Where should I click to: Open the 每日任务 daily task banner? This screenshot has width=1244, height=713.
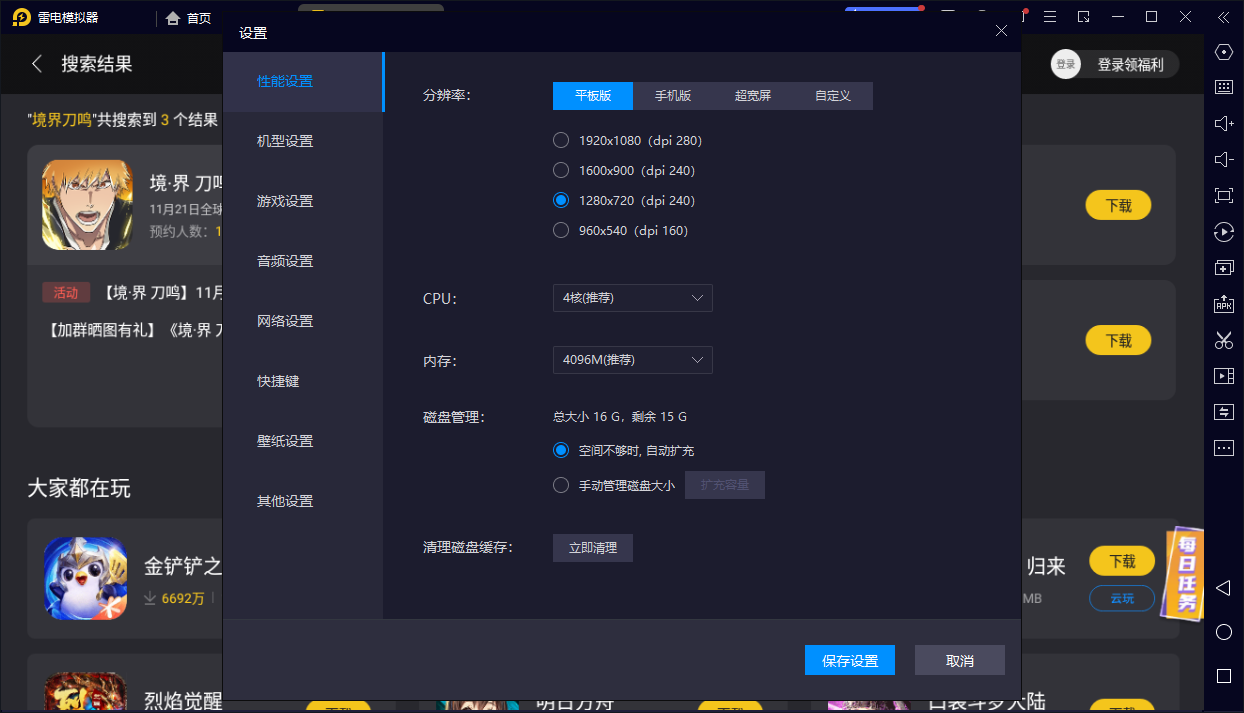tap(1183, 570)
